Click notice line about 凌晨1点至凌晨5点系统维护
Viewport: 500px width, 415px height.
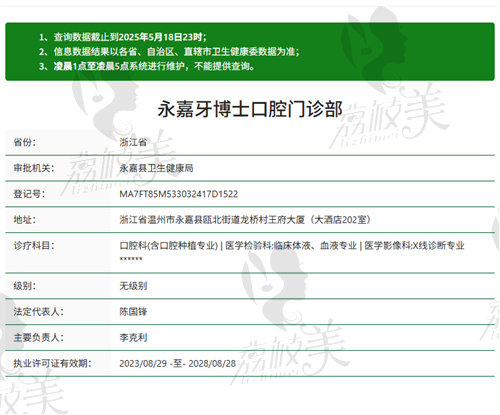click(147, 66)
